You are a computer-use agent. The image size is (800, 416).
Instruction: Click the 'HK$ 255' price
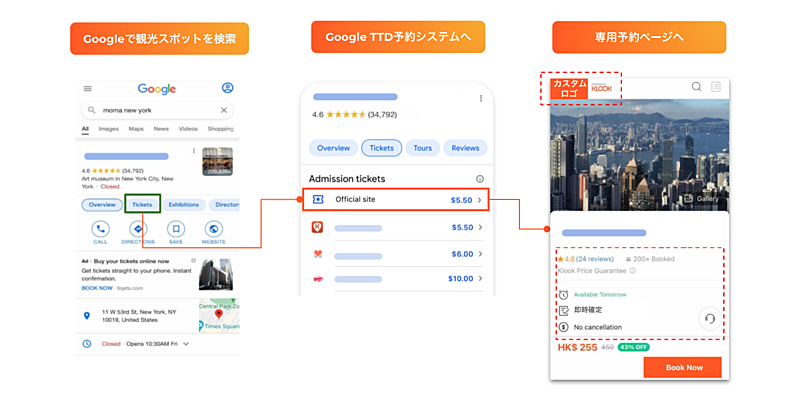click(x=577, y=347)
